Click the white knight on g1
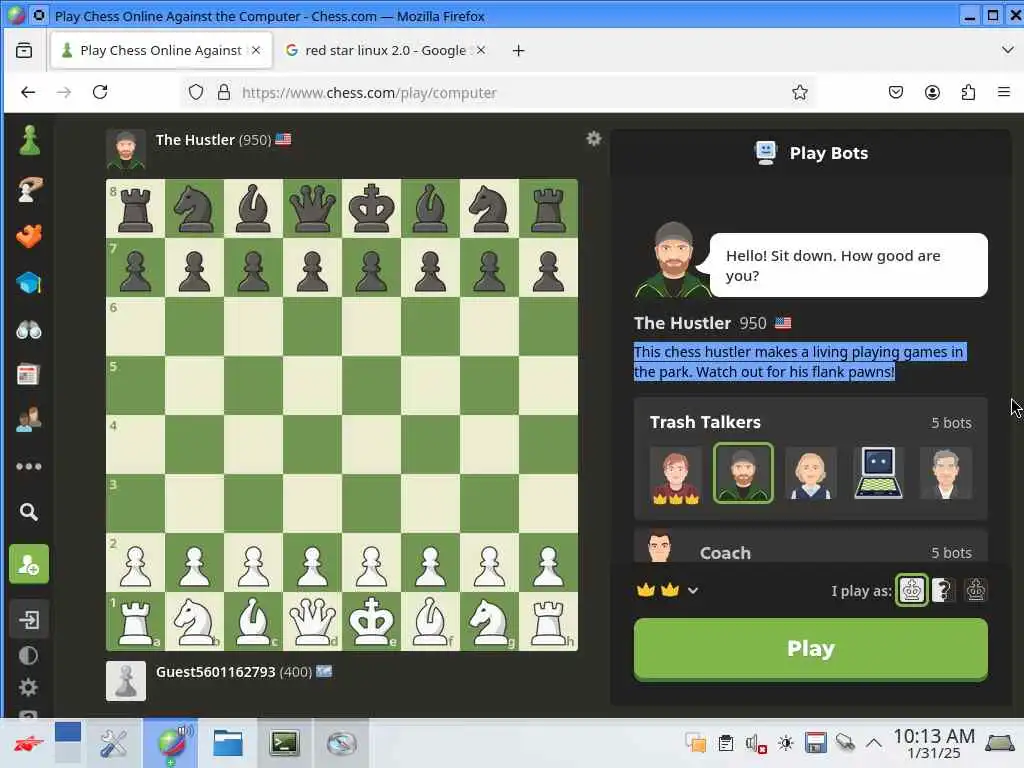 click(x=489, y=621)
